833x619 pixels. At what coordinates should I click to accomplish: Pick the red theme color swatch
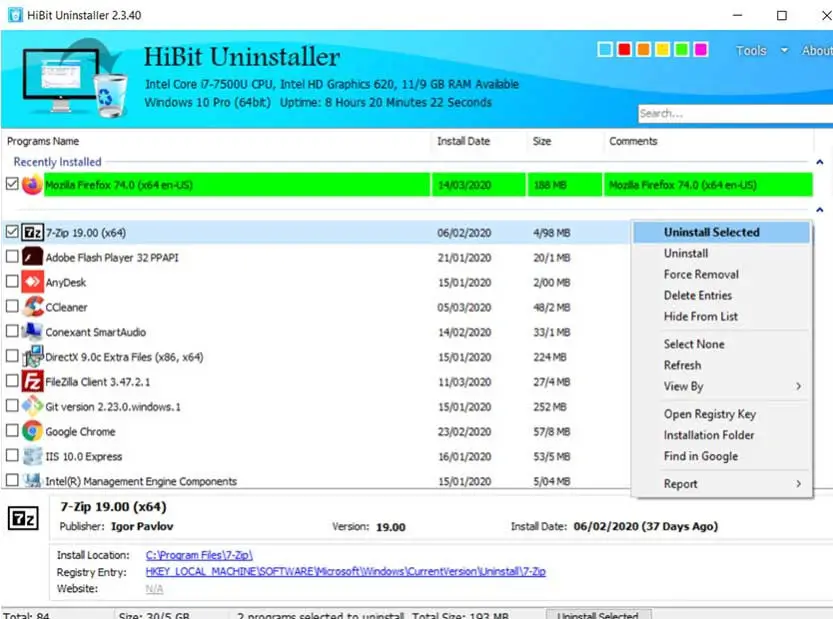pyautogui.click(x=624, y=49)
